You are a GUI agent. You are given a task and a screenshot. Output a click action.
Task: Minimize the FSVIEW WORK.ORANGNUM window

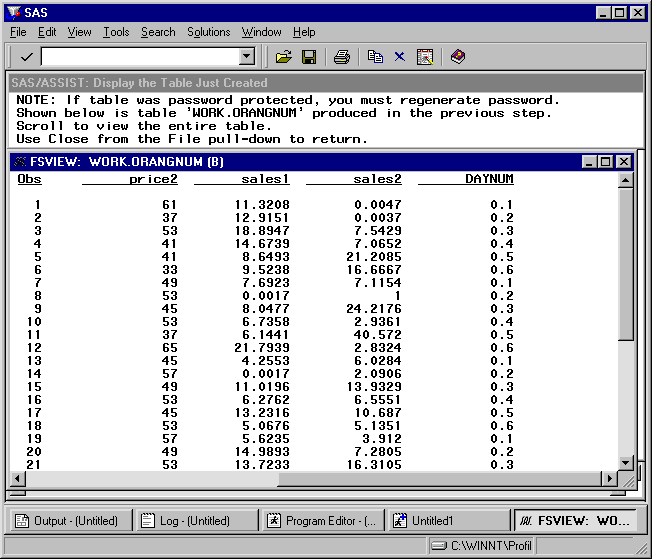588,162
